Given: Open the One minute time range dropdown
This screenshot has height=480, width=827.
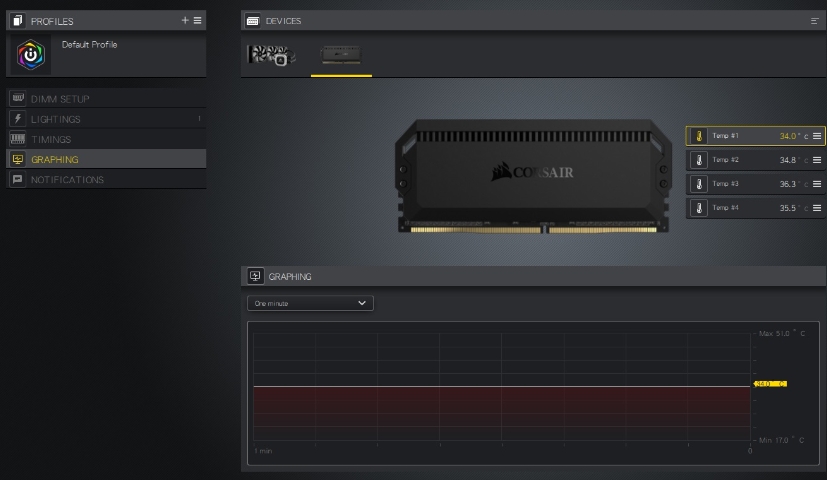Looking at the screenshot, I should [x=310, y=303].
